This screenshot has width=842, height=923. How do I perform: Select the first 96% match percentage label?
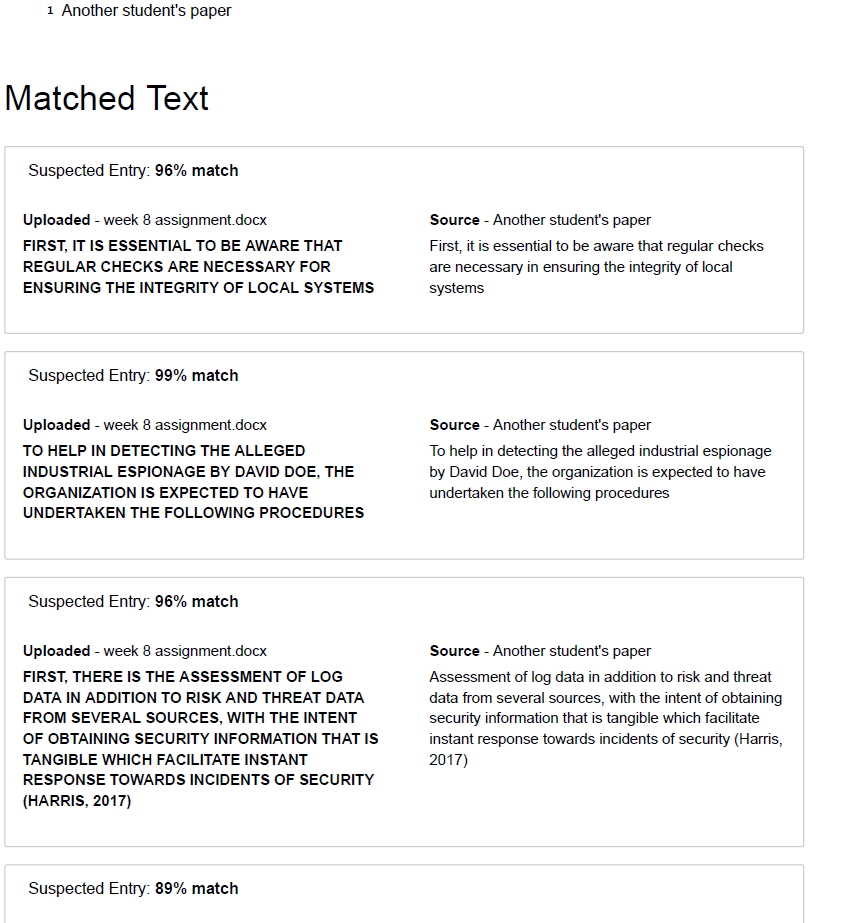197,171
